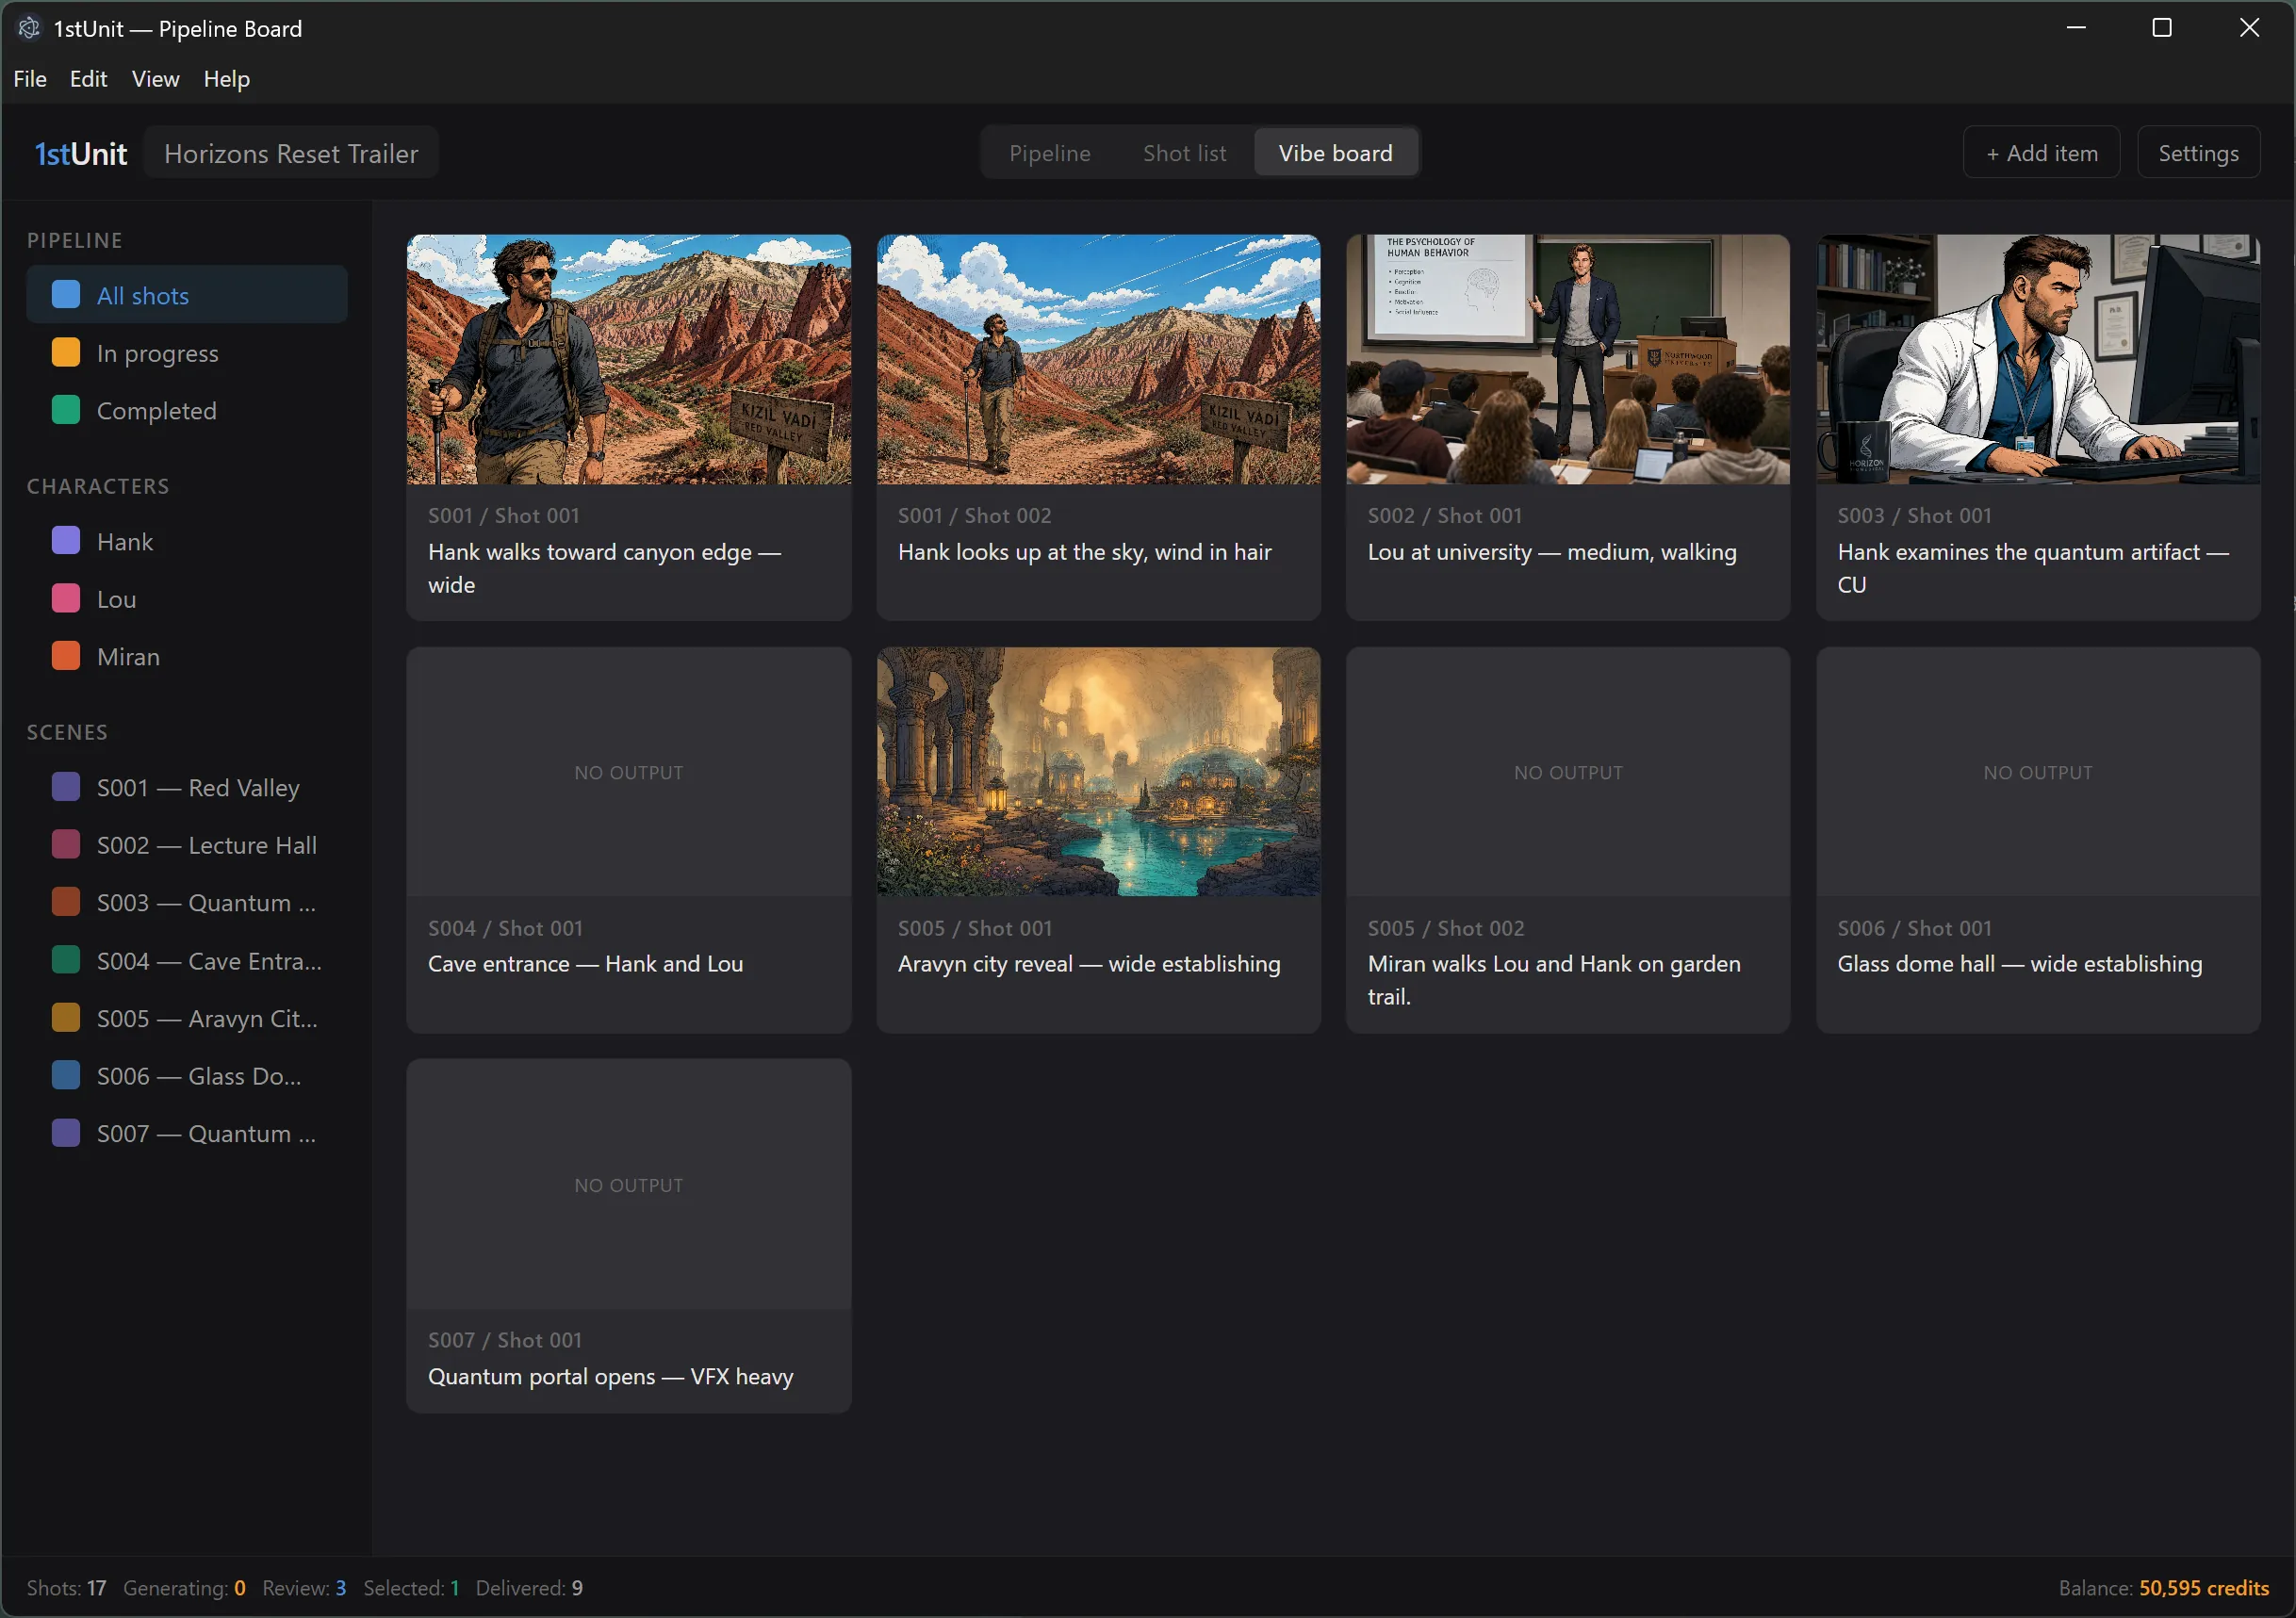Filter by All shots
2296x1618 pixels.
[187, 295]
